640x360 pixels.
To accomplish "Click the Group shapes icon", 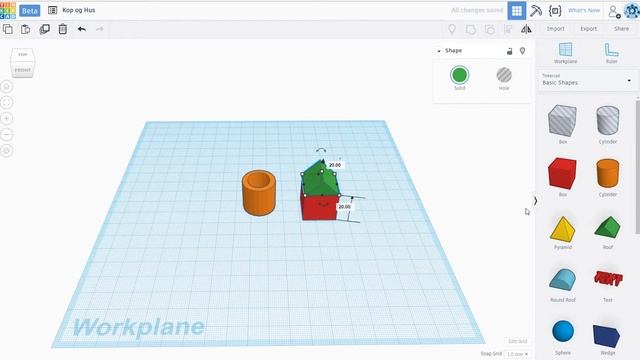I will pyautogui.click(x=471, y=29).
